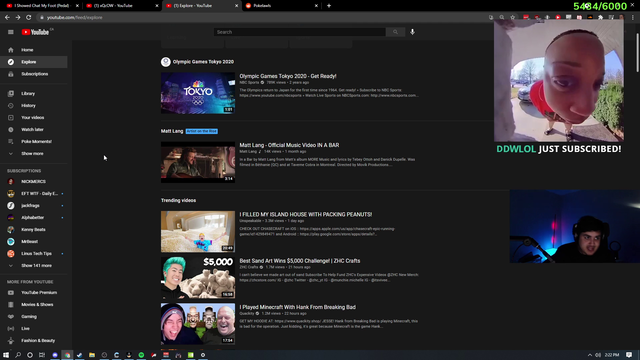Open the Watch later playlist
This screenshot has width=640, height=360.
tap(34, 129)
